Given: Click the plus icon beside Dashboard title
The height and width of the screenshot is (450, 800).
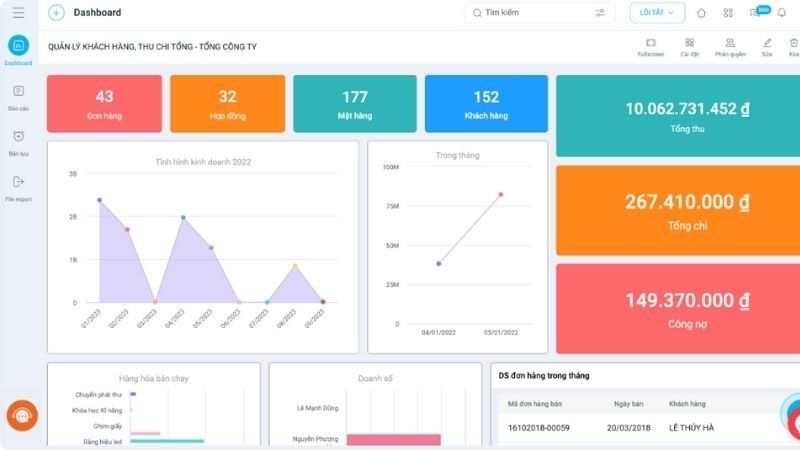Looking at the screenshot, I should click(56, 13).
